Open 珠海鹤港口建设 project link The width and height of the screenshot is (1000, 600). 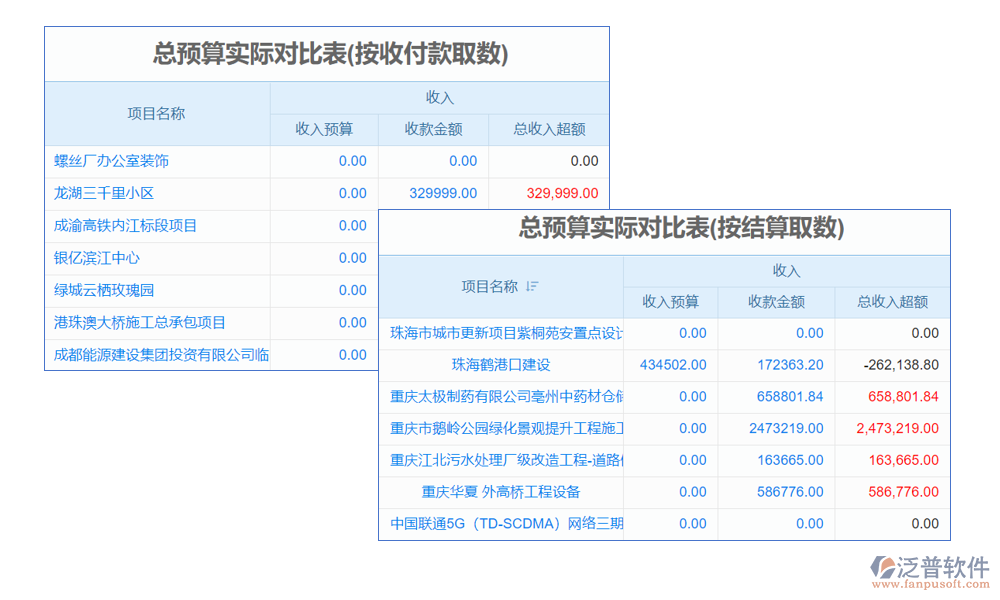pyautogui.click(x=501, y=365)
